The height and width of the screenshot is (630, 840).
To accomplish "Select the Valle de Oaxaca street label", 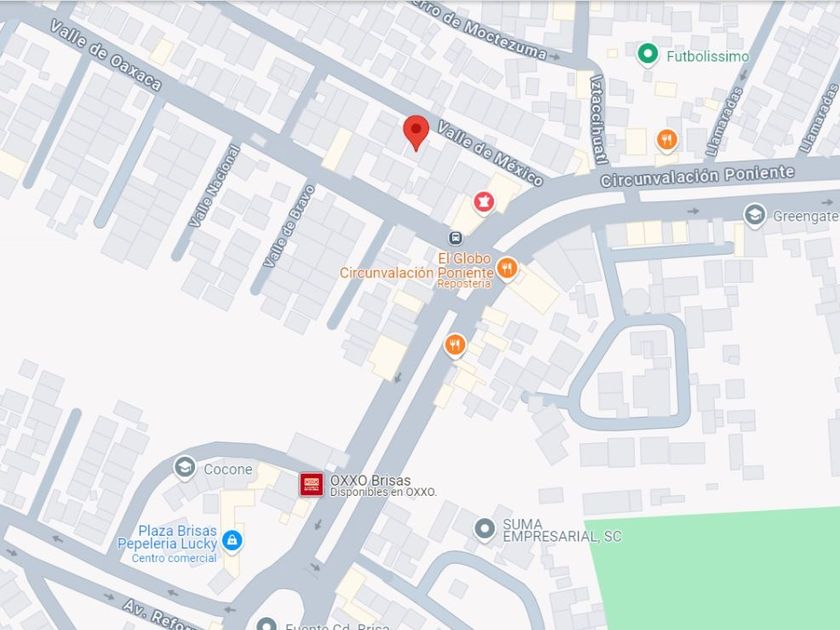I will pos(106,56).
